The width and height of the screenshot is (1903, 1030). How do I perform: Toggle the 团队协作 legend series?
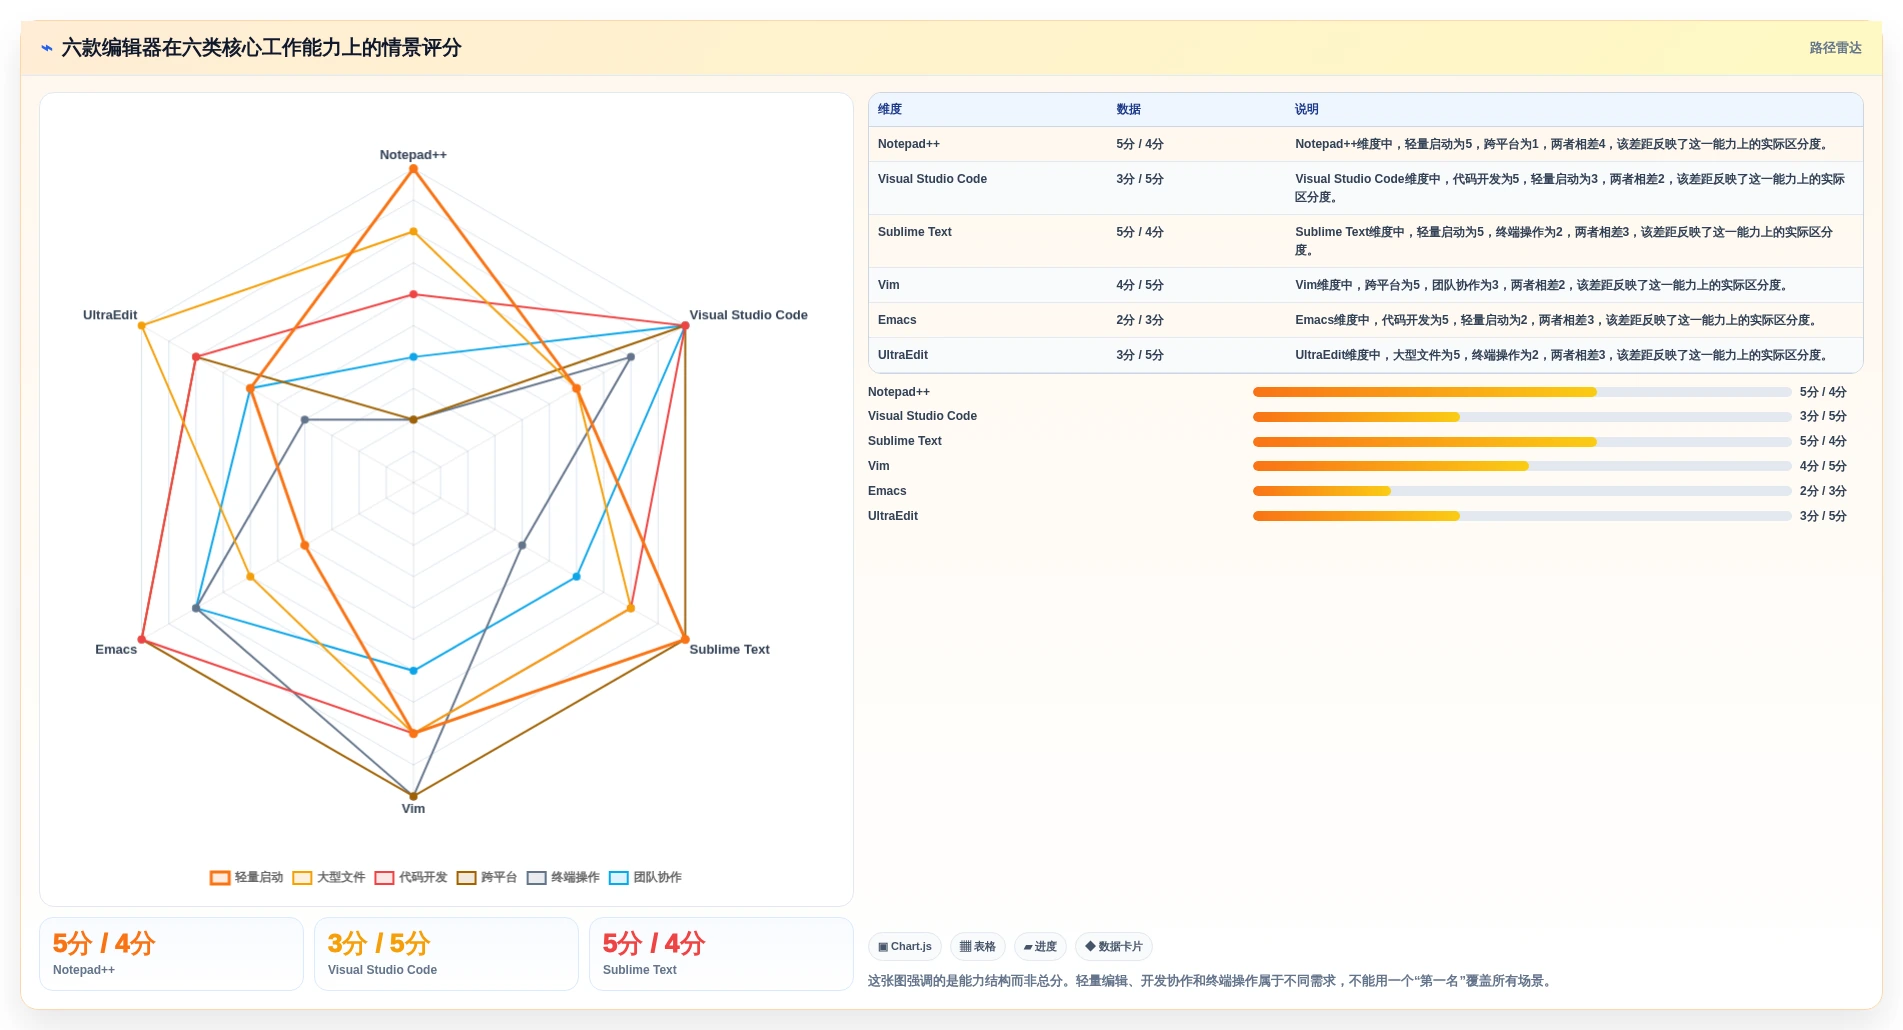click(645, 877)
